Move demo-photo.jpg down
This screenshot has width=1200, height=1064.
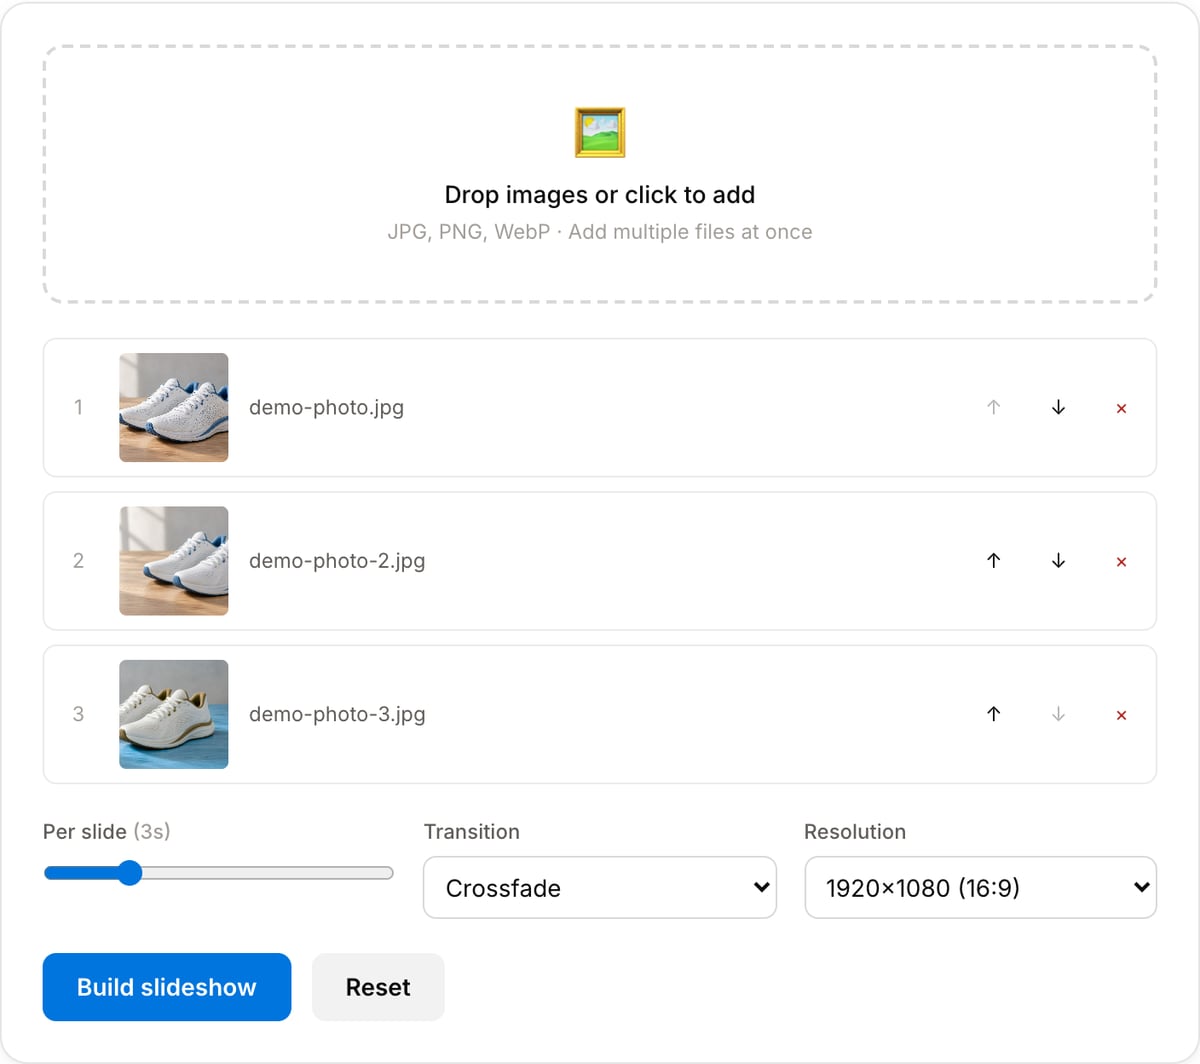coord(1058,408)
